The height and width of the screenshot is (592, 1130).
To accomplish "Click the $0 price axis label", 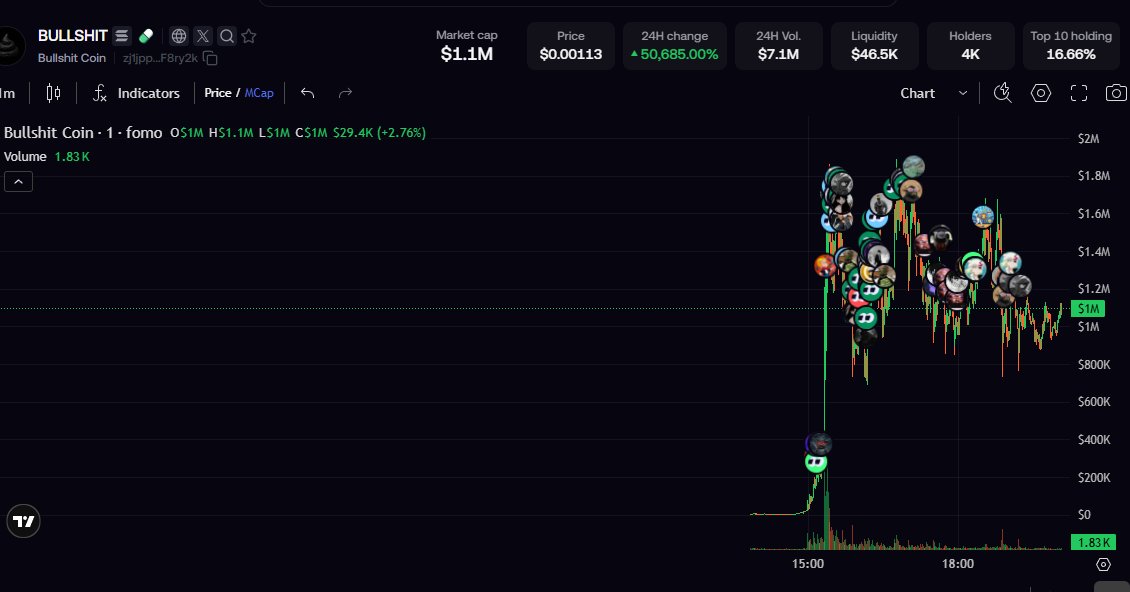I will pyautogui.click(x=1084, y=515).
